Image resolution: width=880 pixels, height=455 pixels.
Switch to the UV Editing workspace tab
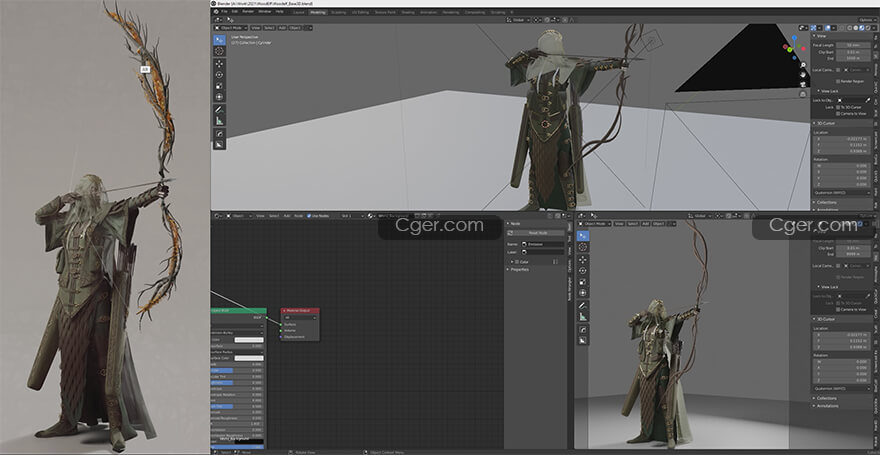coord(360,12)
